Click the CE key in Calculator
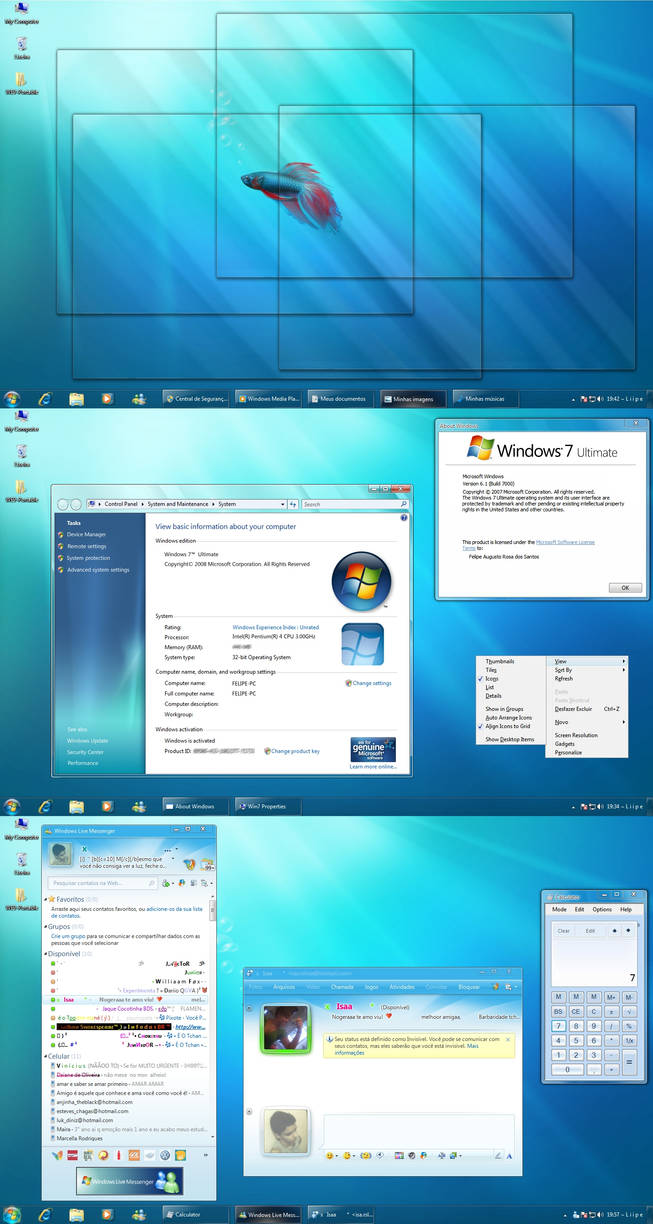The height and width of the screenshot is (1224, 653). point(576,1011)
